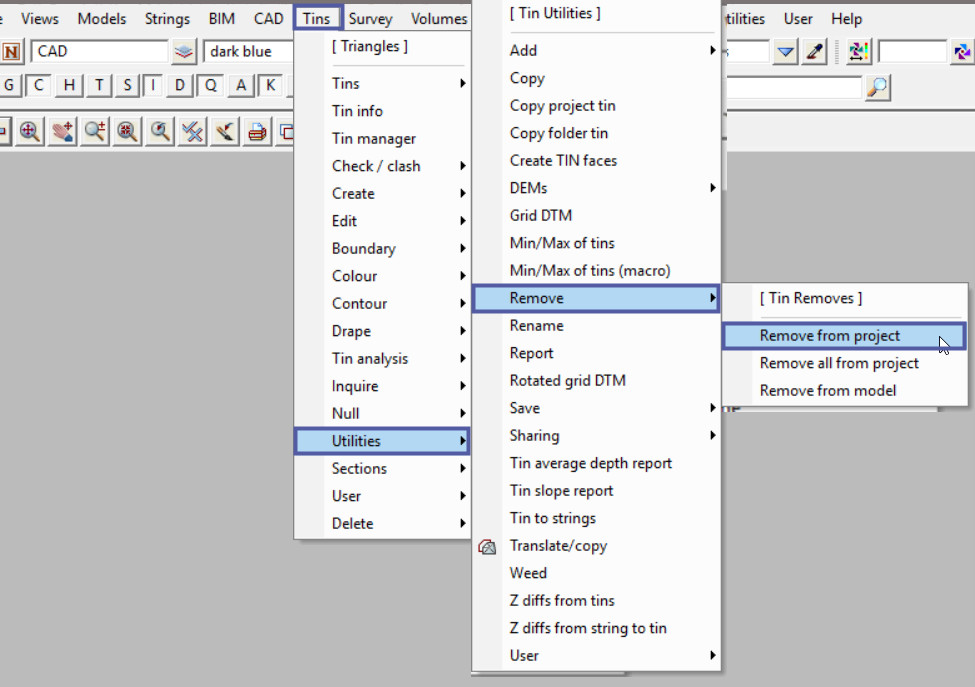The width and height of the screenshot is (975, 687).
Task: Open the Survey menu
Action: pyautogui.click(x=370, y=19)
